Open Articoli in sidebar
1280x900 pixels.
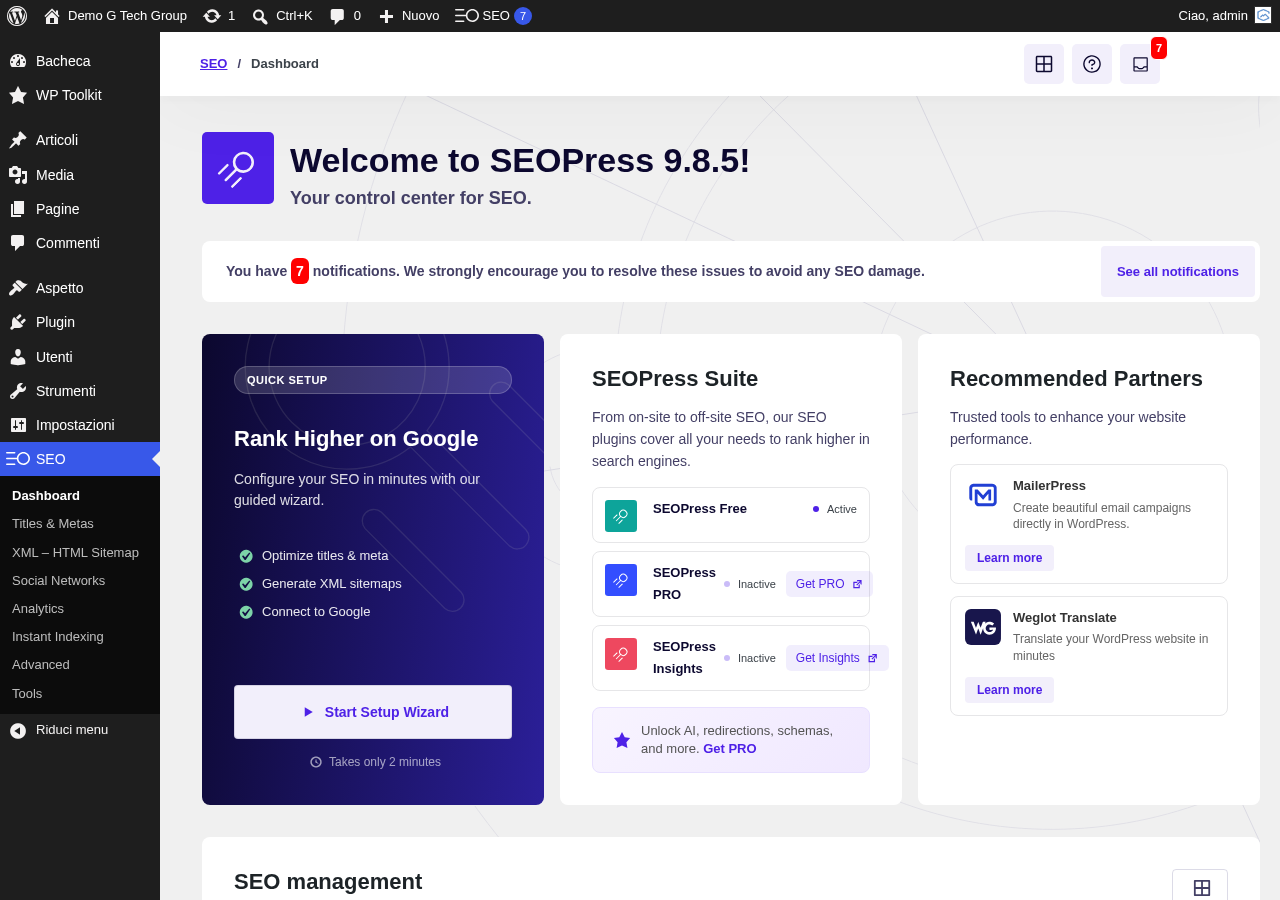click(x=80, y=140)
